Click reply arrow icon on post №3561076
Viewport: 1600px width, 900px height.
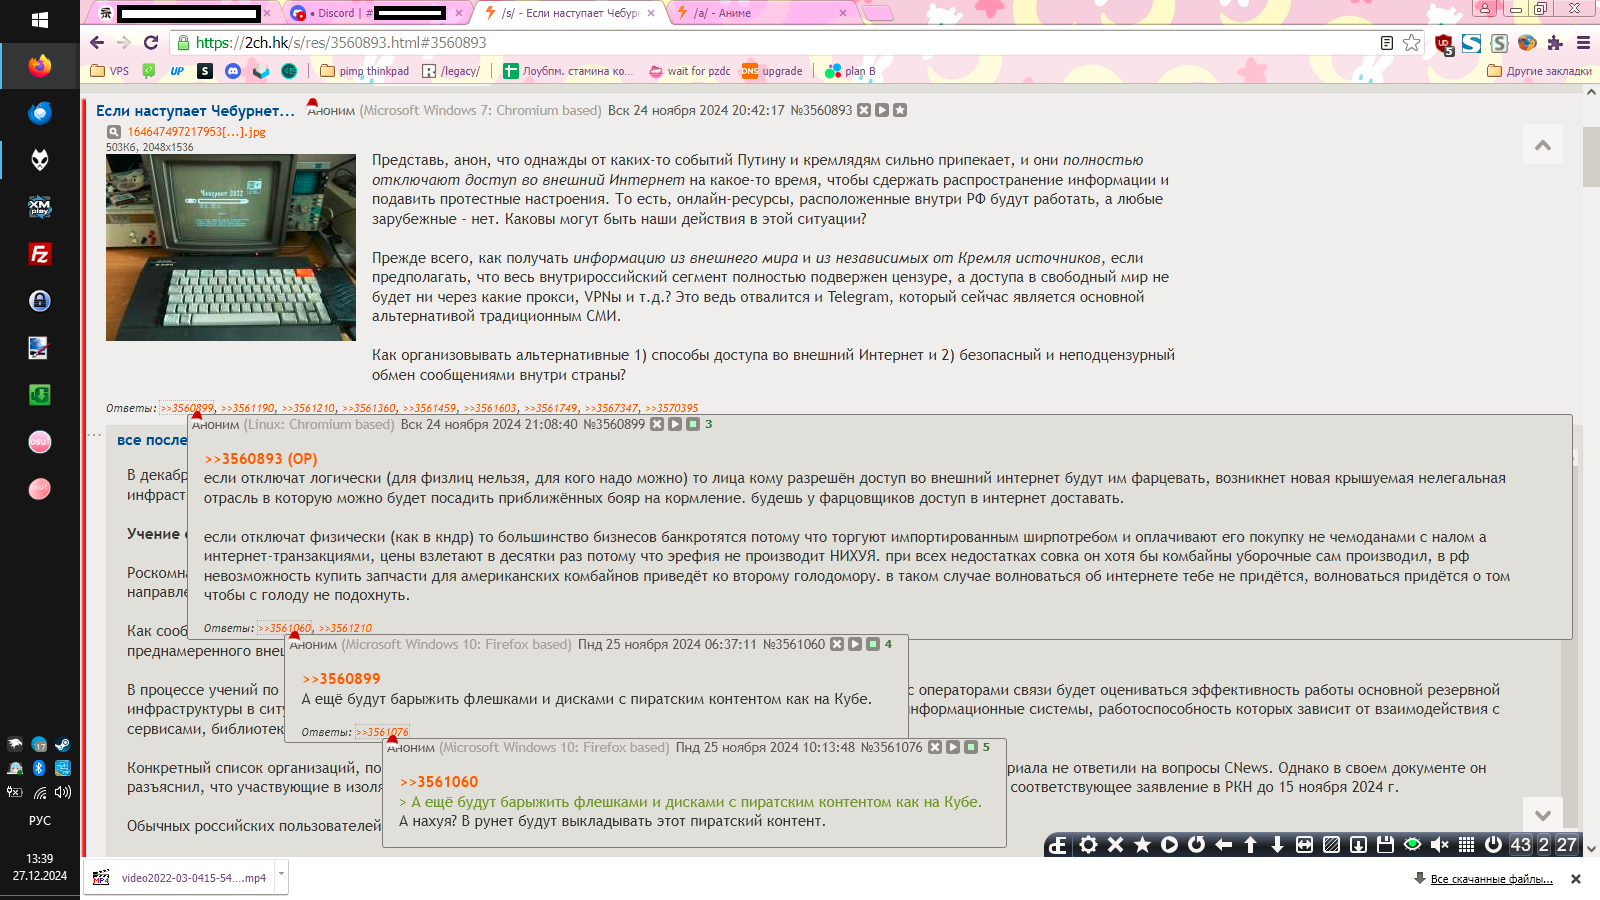pos(953,747)
